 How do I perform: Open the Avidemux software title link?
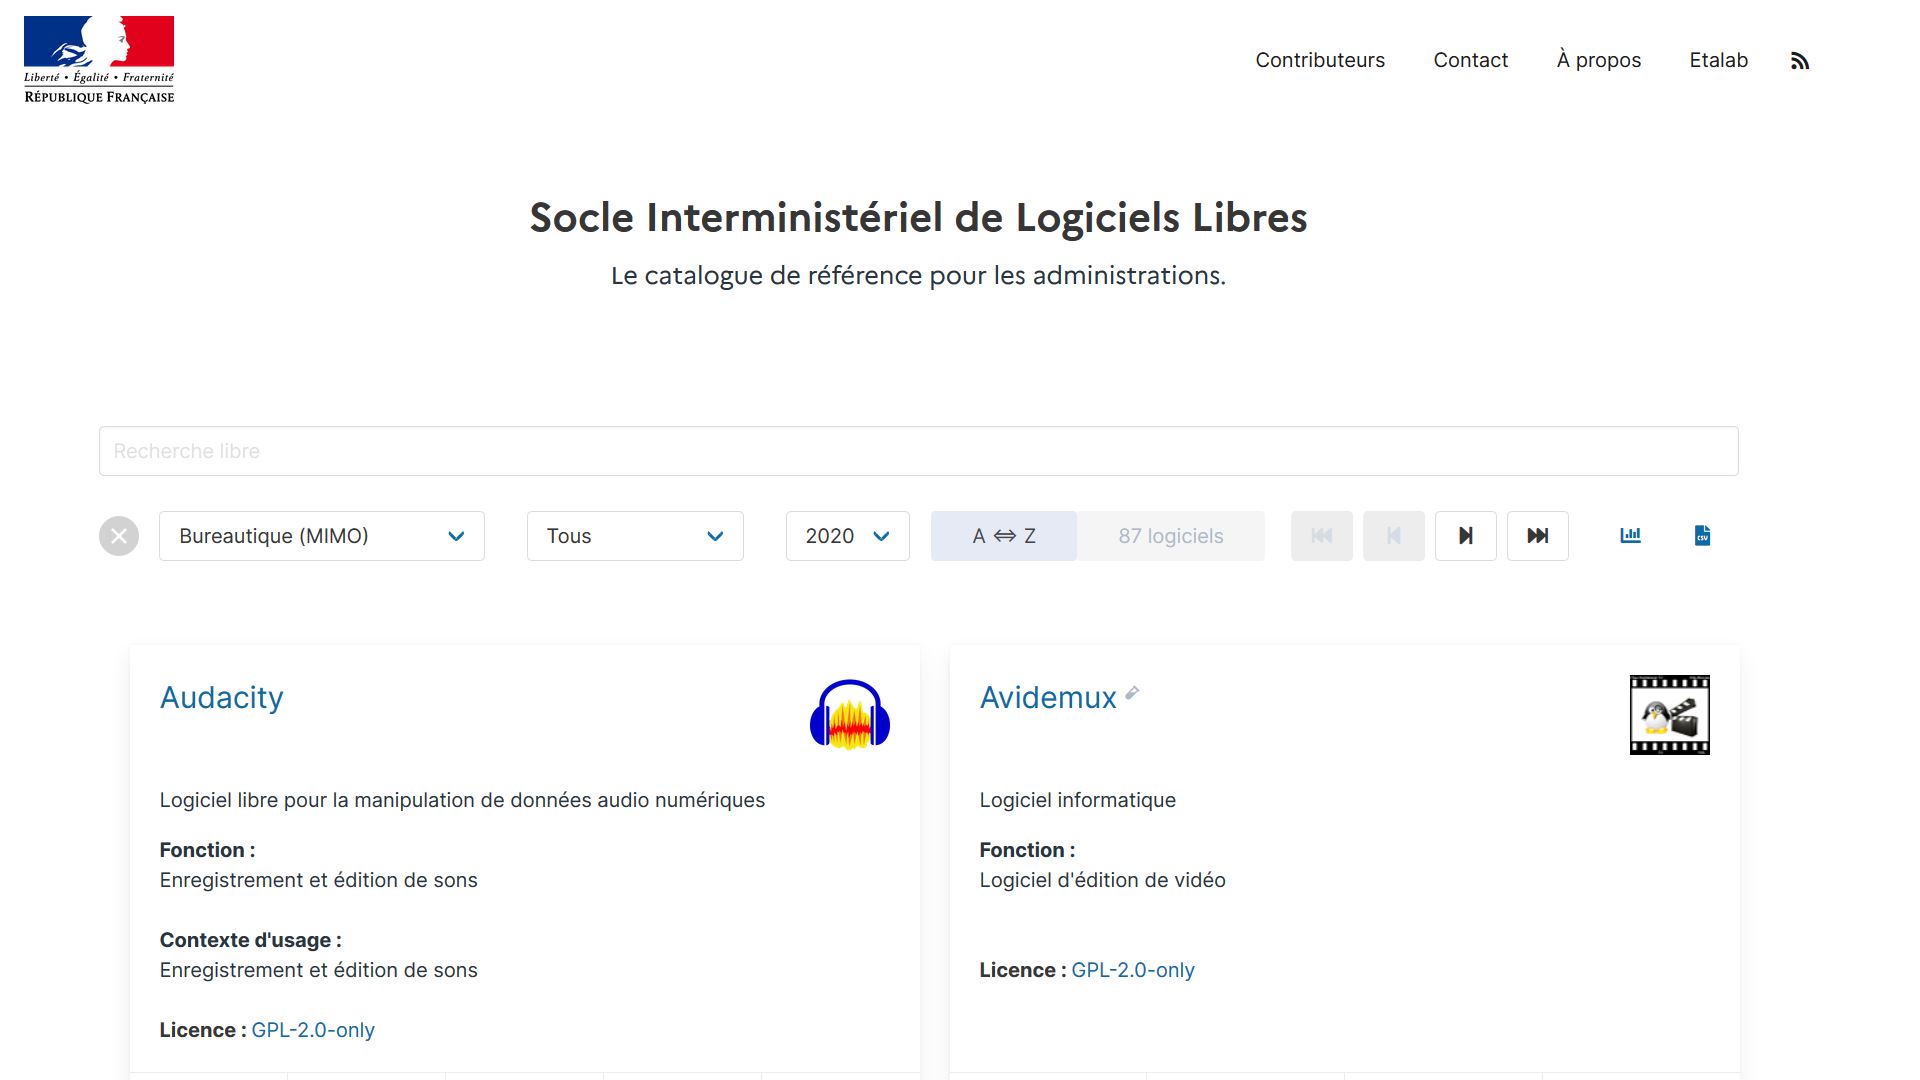(1048, 697)
